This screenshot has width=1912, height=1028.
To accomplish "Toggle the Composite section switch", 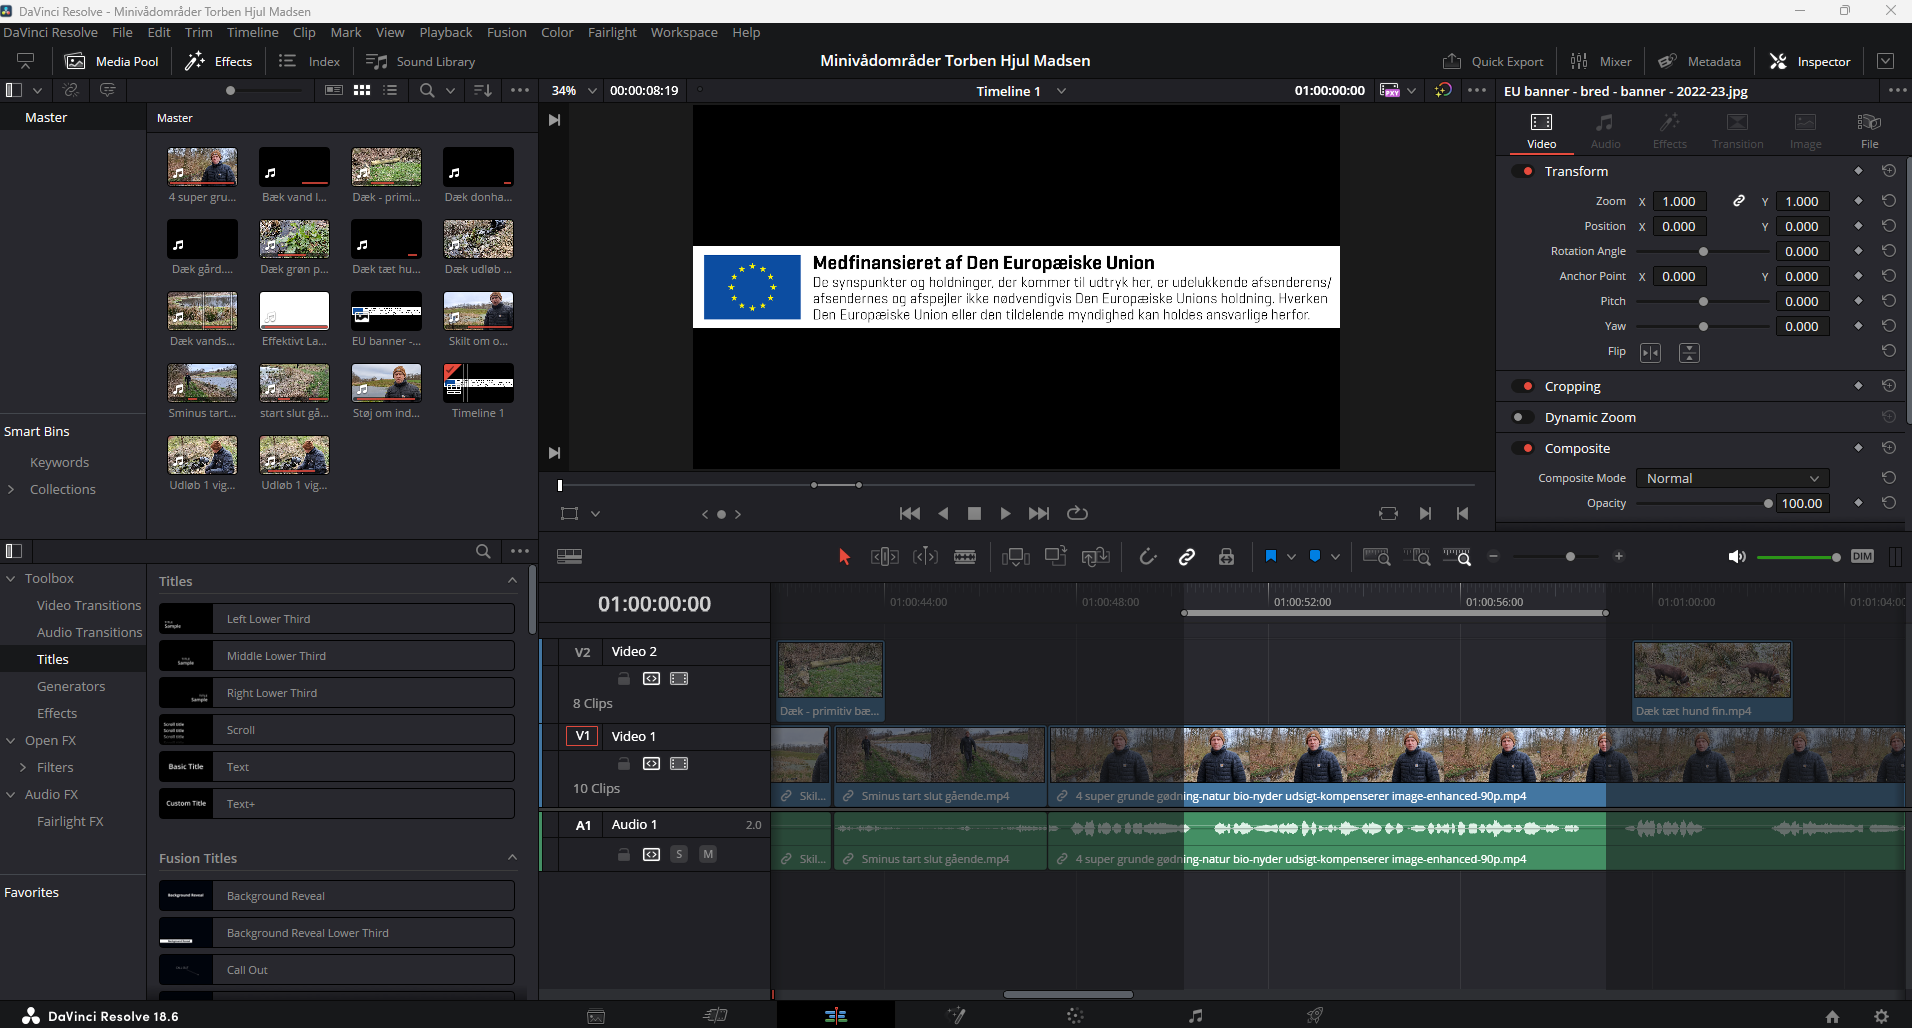I will coord(1524,448).
